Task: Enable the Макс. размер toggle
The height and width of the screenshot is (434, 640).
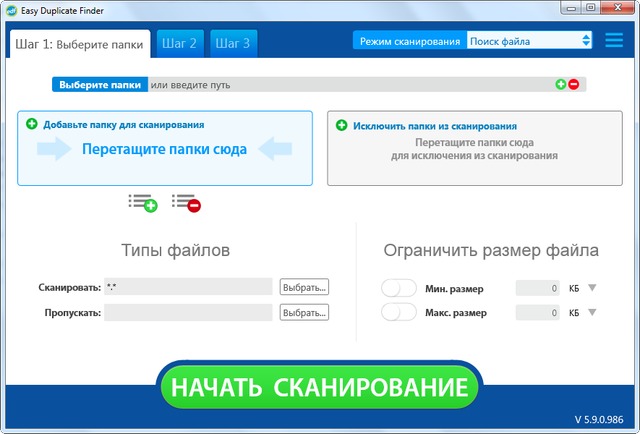Action: point(399,312)
